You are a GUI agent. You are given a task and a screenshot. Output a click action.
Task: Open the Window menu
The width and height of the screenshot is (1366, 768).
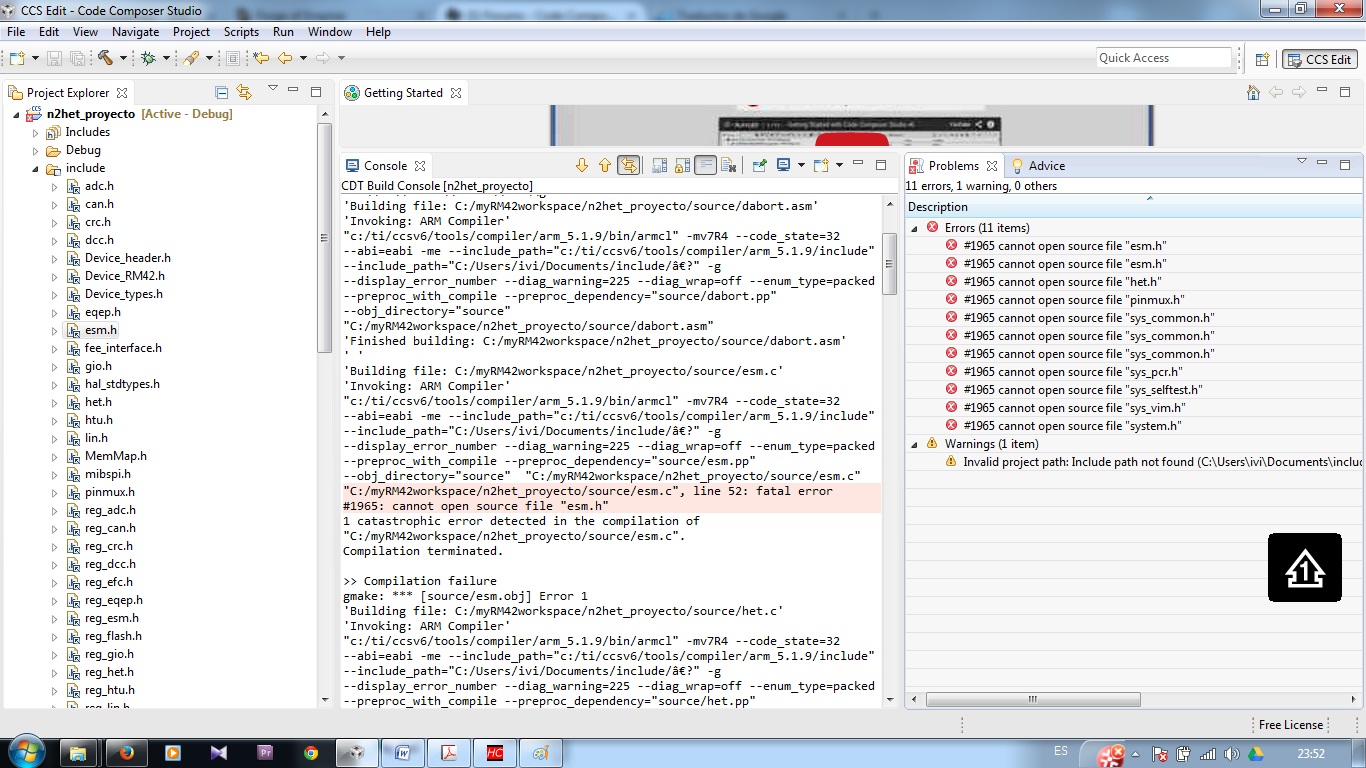coord(329,32)
